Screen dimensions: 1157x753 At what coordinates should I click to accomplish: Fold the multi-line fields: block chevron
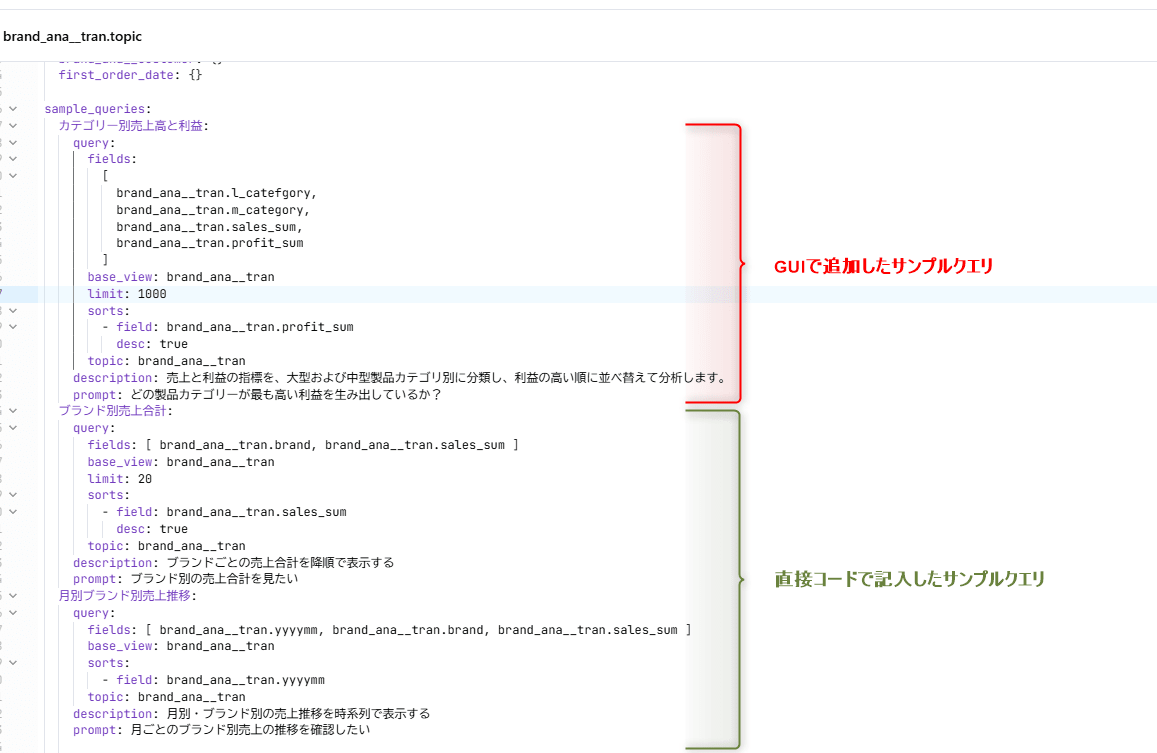pos(13,159)
